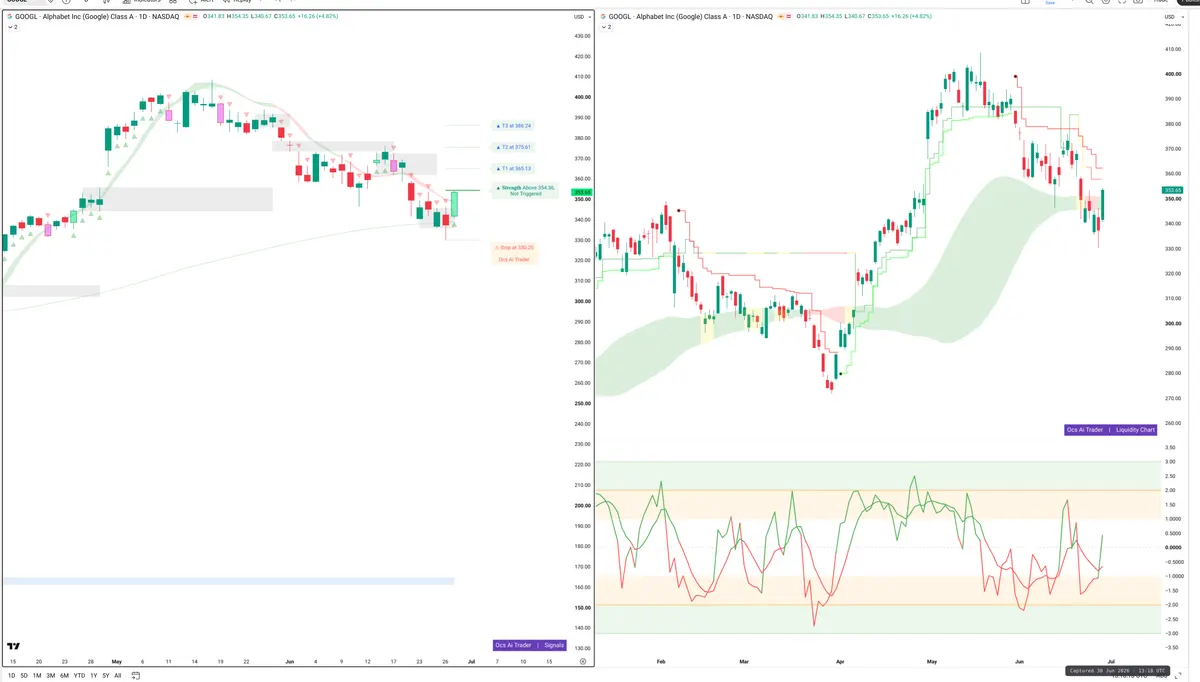The image size is (1200, 682).
Task: Switch range to 3M
Action: 51,676
